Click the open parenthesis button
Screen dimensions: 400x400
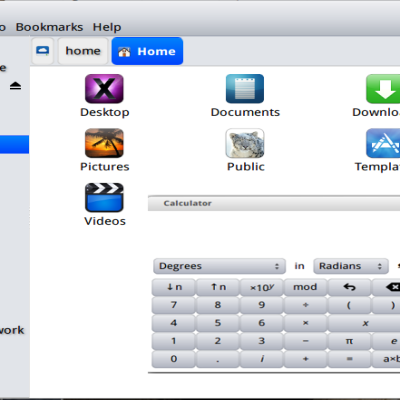tap(349, 305)
